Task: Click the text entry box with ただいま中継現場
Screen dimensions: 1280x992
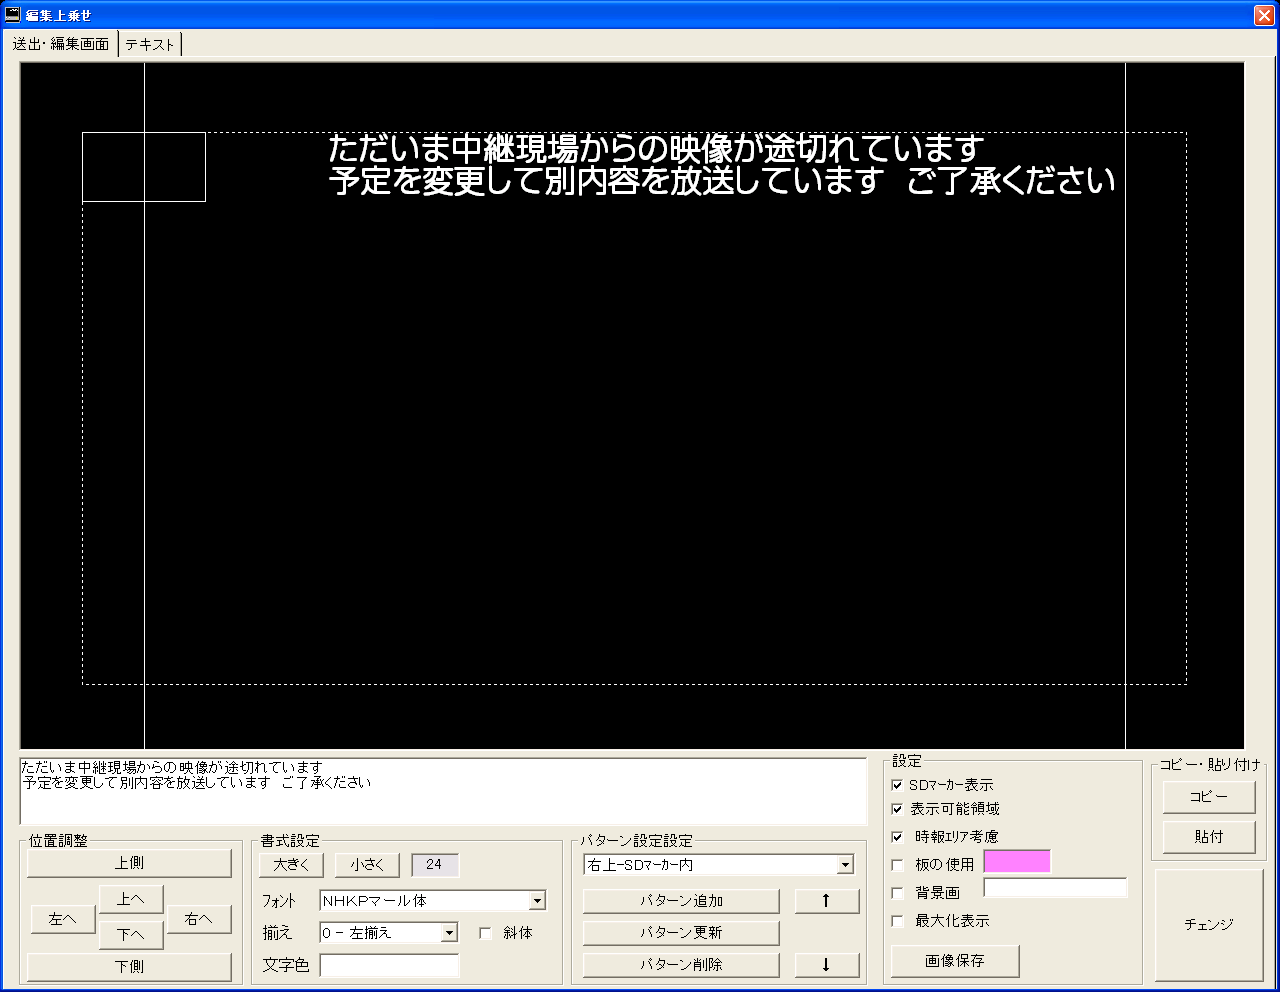Action: click(443, 791)
